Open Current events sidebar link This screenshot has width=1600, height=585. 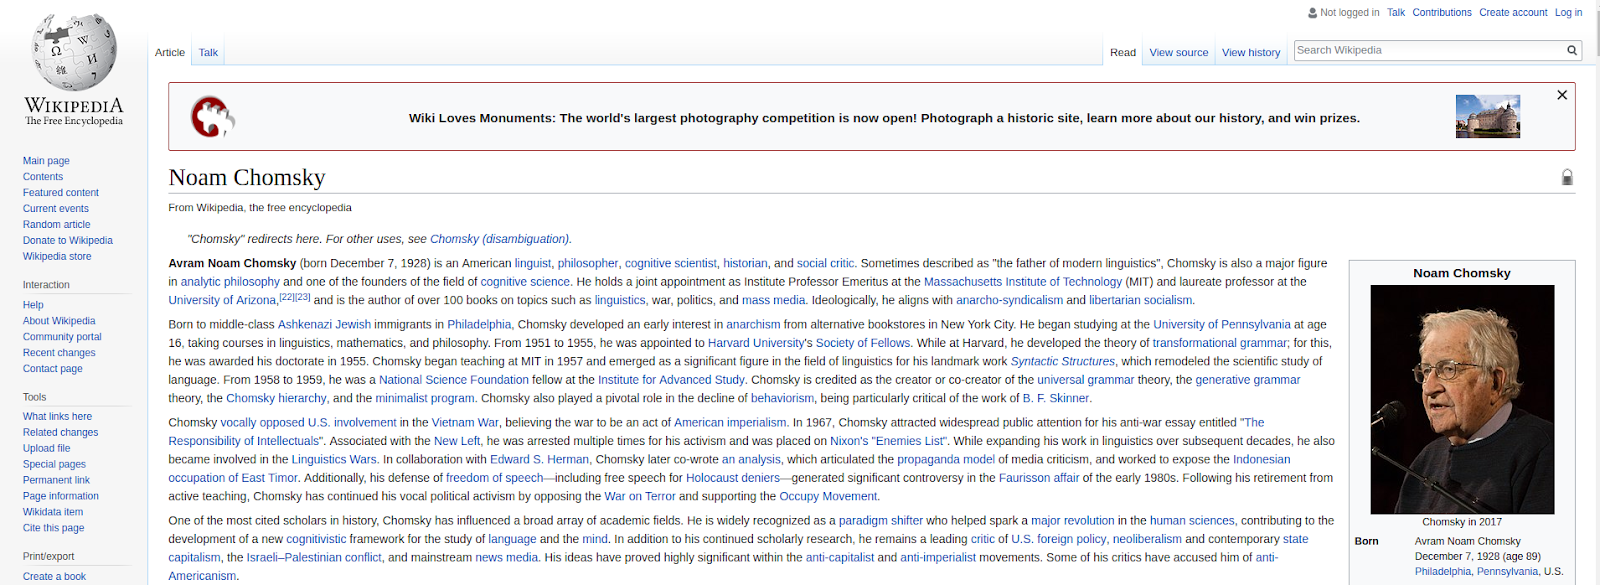click(56, 209)
